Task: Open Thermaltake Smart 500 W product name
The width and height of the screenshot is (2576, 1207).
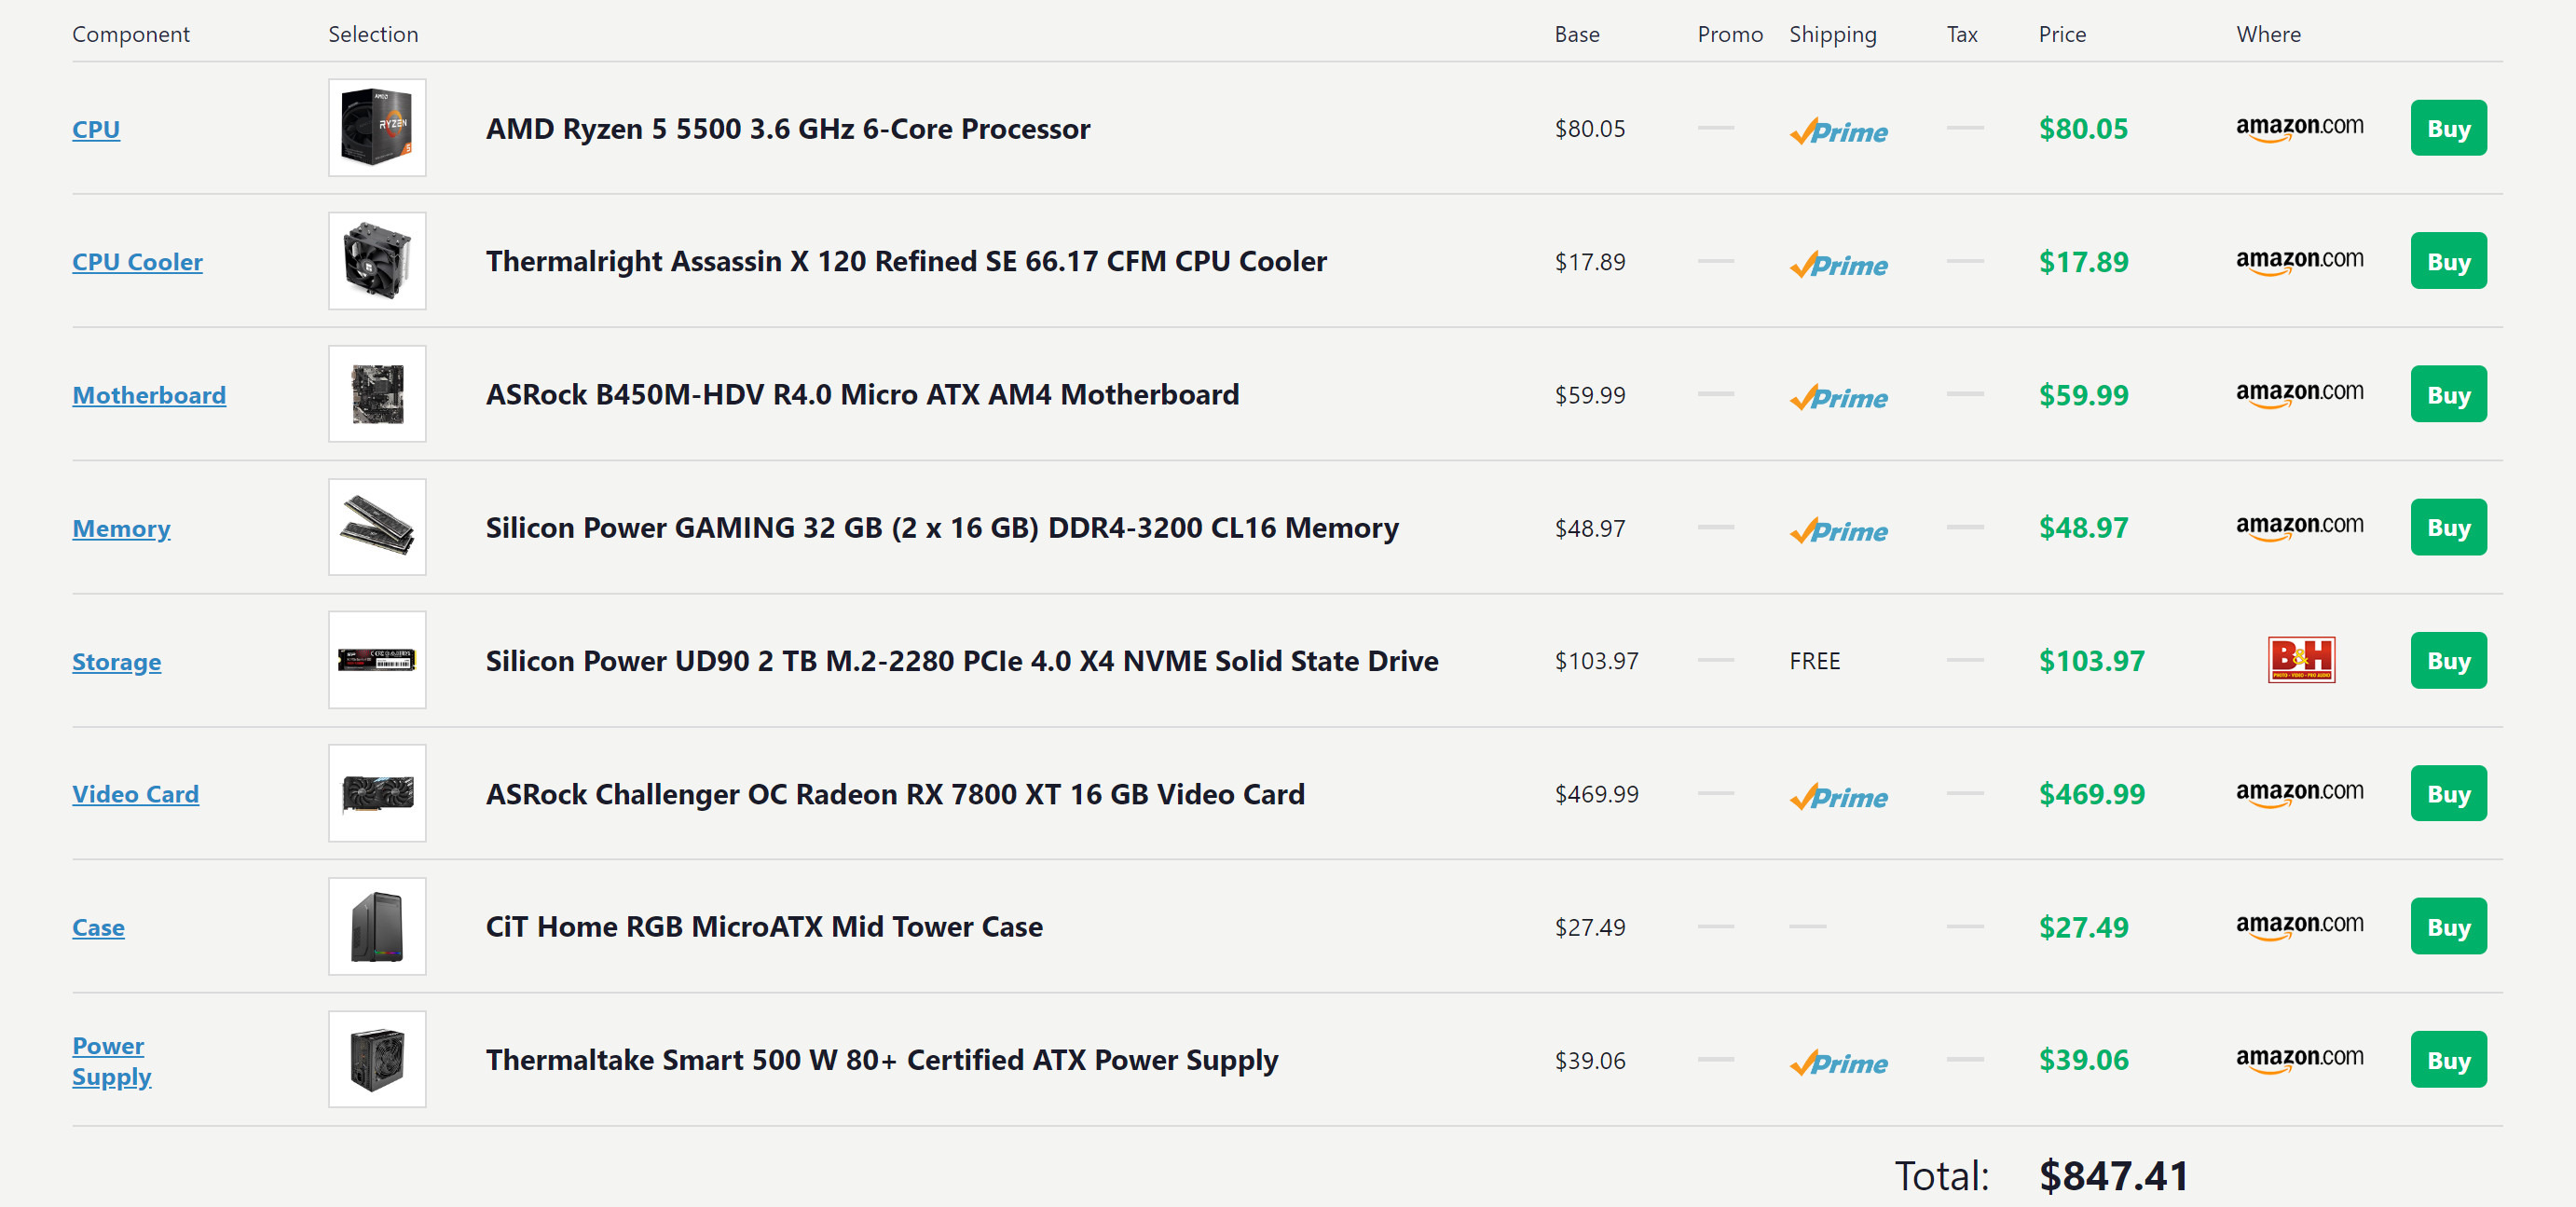Action: (x=882, y=1060)
